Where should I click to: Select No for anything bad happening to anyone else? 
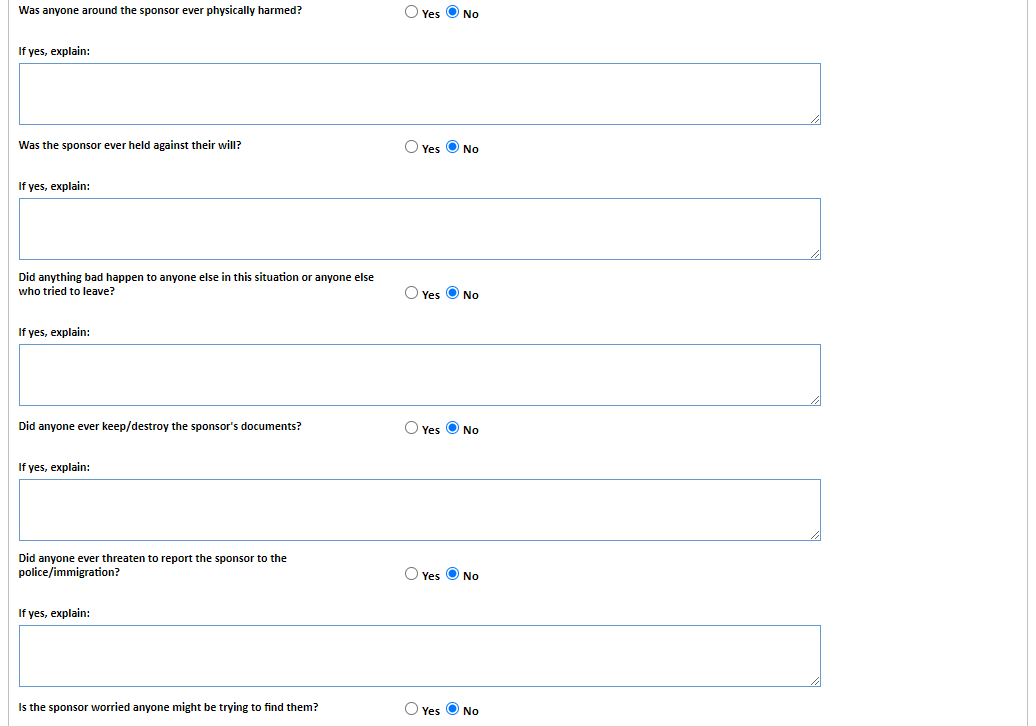[x=453, y=293]
